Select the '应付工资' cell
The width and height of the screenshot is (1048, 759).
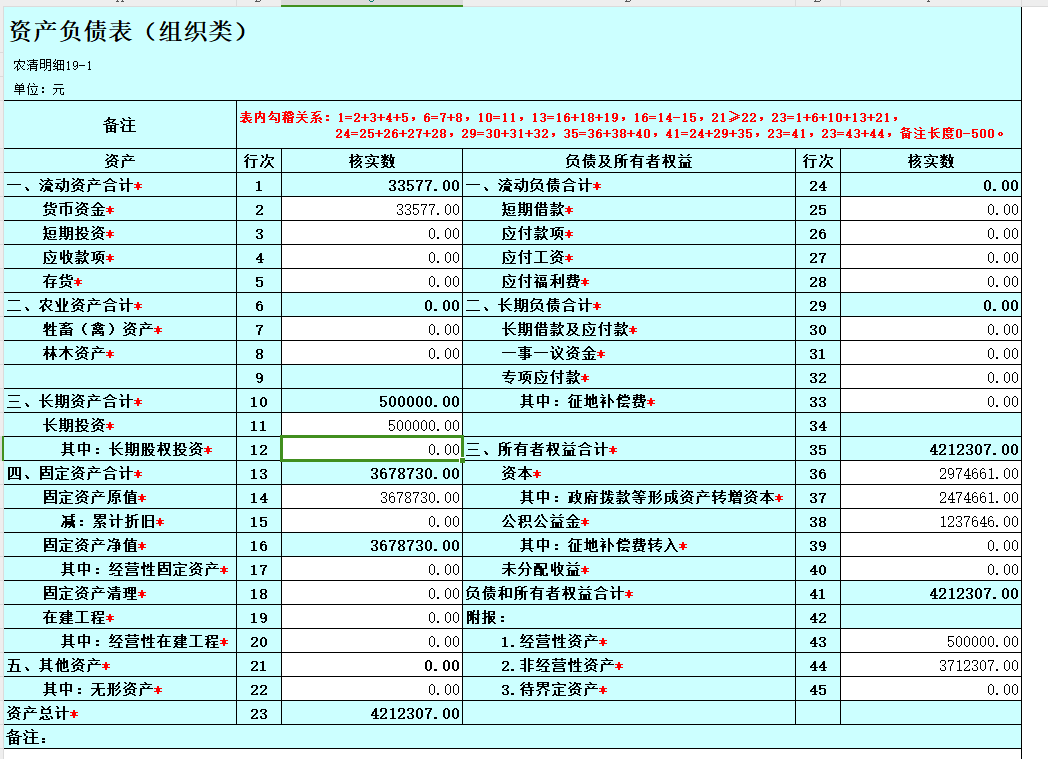(629, 257)
